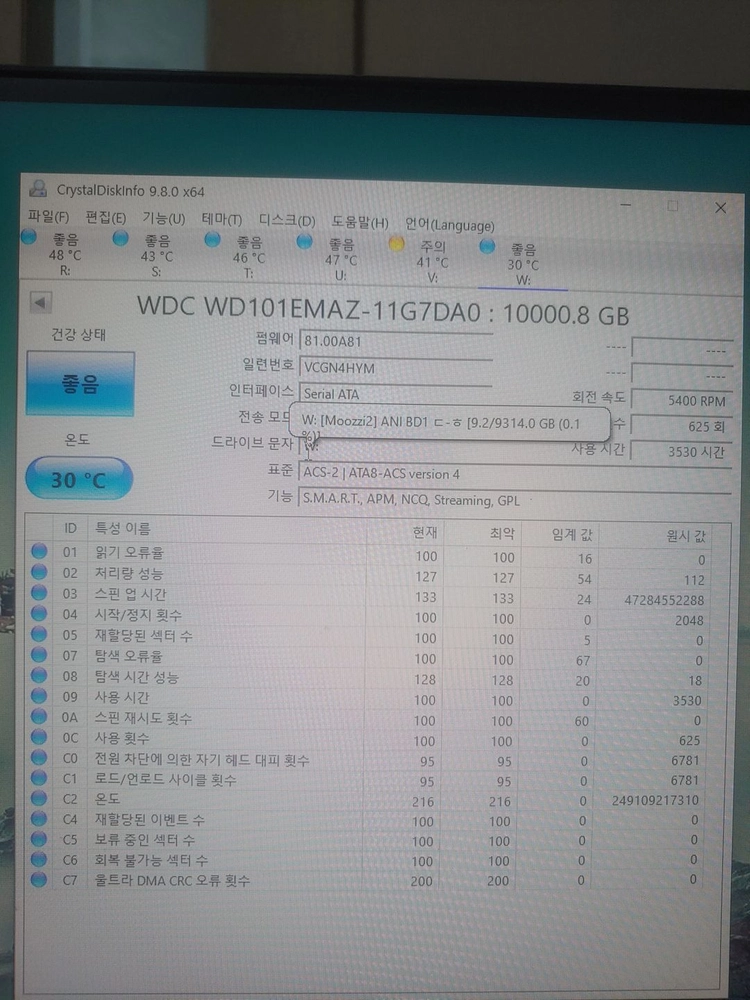Select raw value 2048 of 시작/정지 횟수

click(x=689, y=621)
